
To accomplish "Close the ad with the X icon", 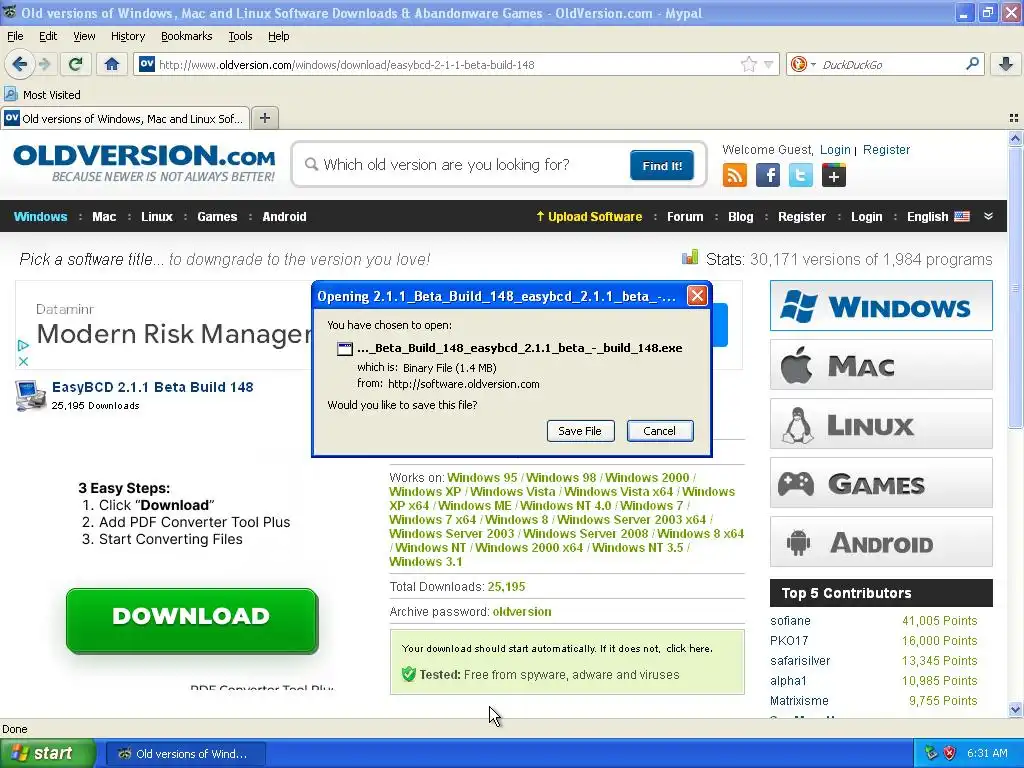I will coord(23,361).
